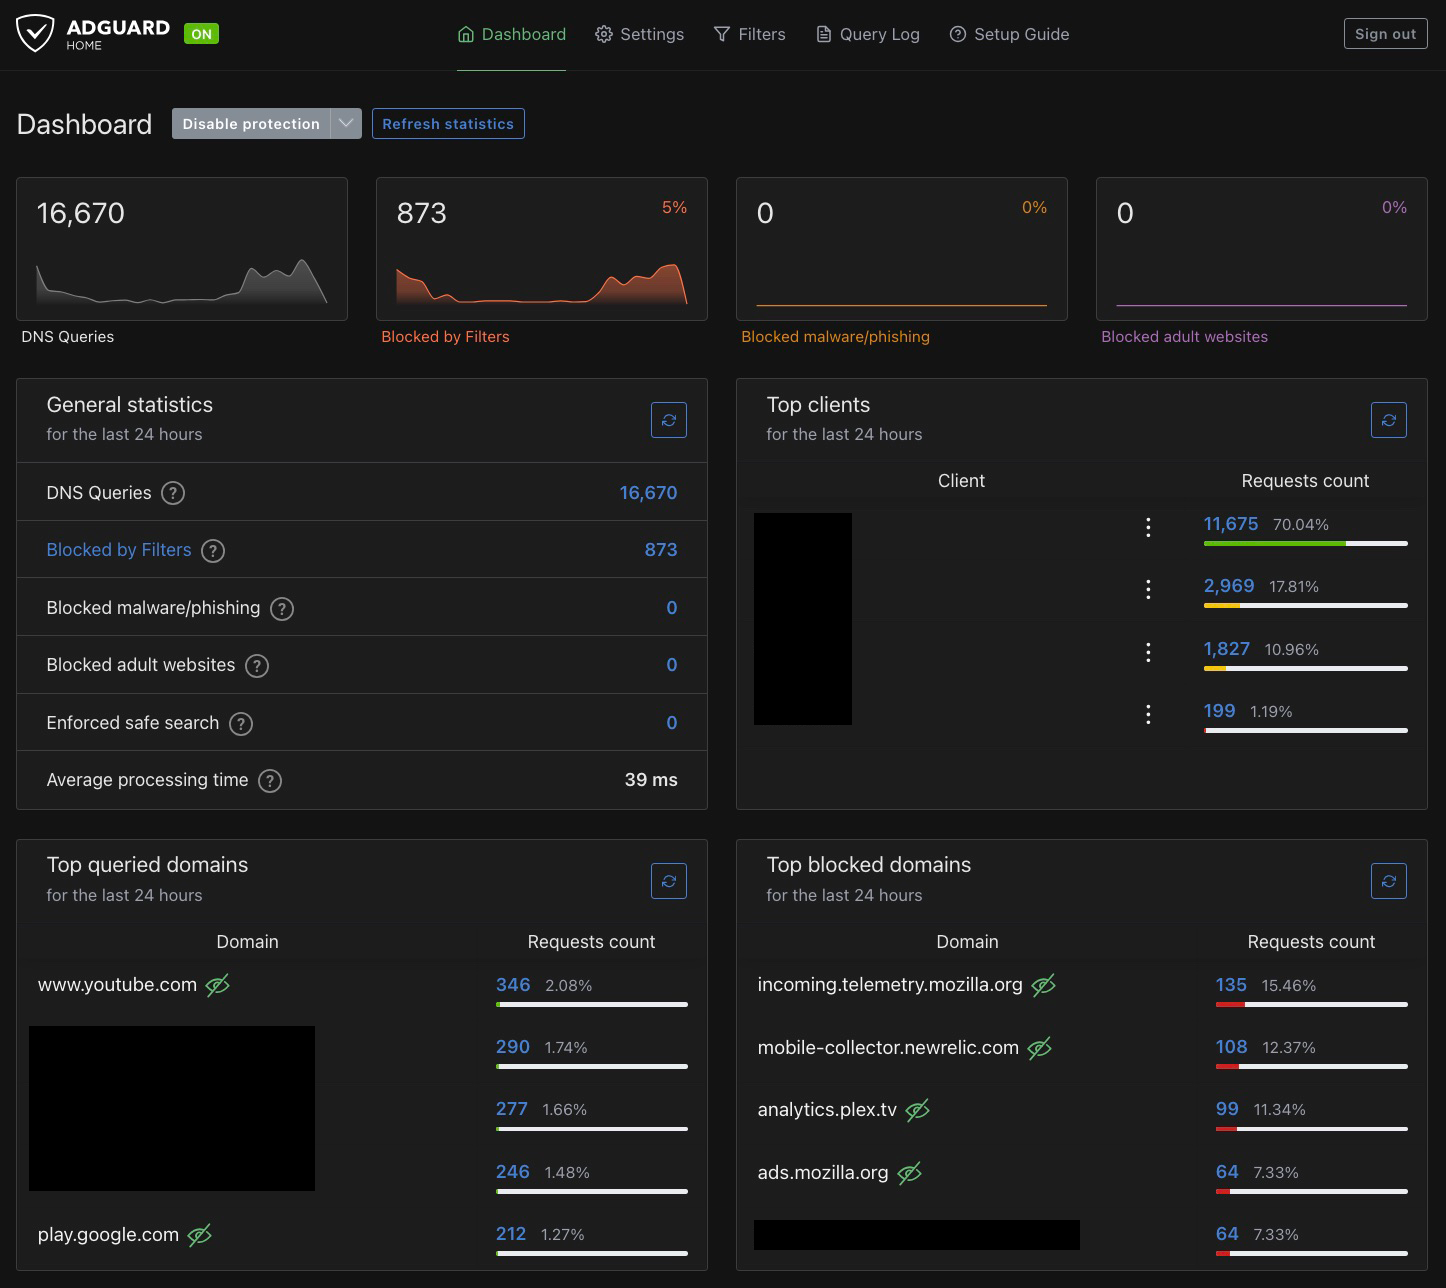The width and height of the screenshot is (1446, 1288).
Task: Click the ads.mozilla.org domain text
Action: pos(823,1173)
